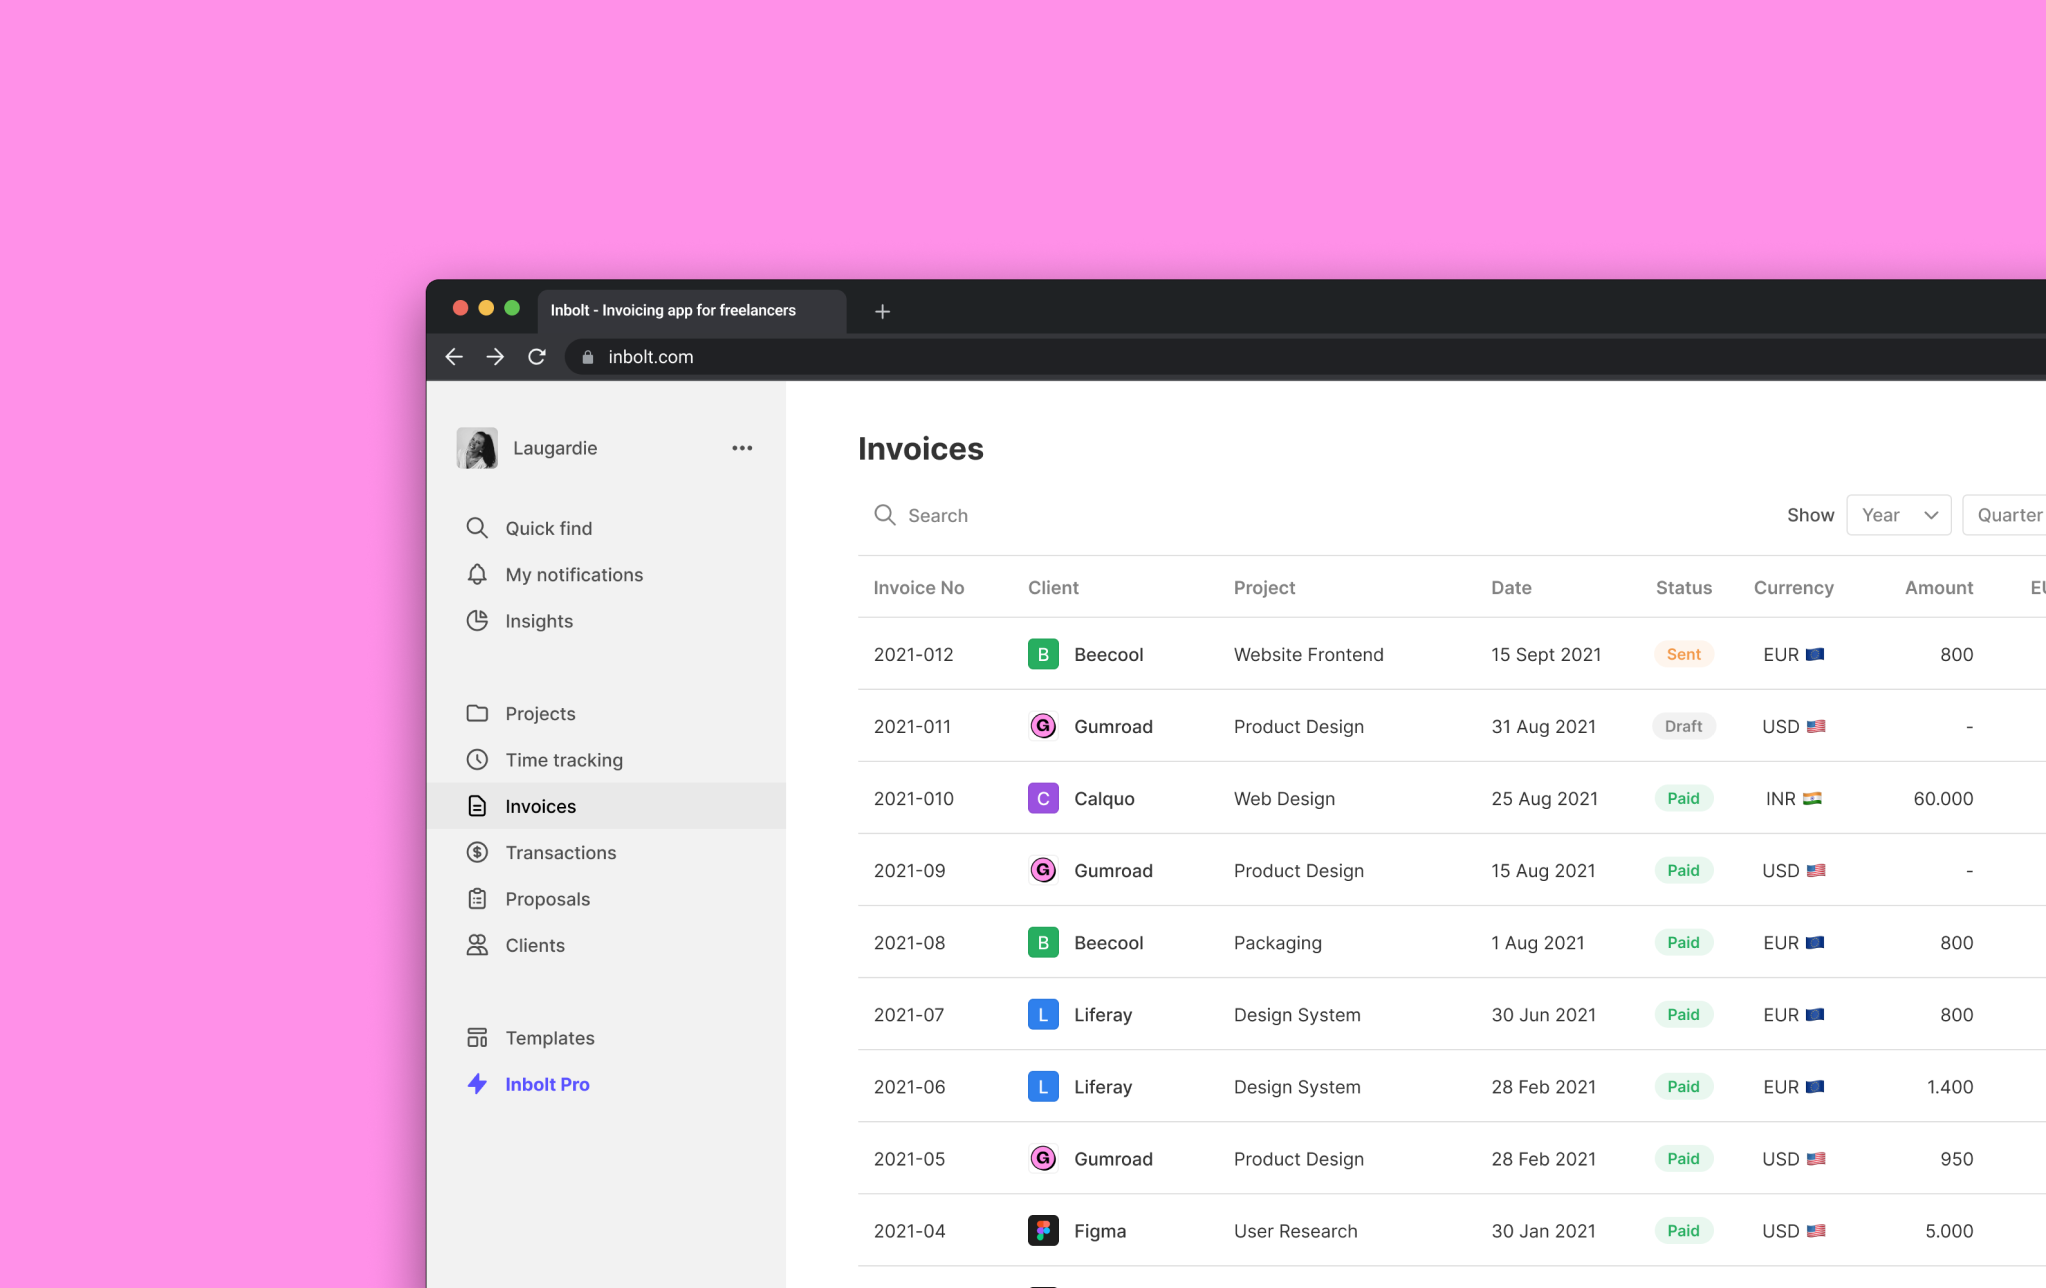The height and width of the screenshot is (1288, 2046).
Task: Click the Paid badge in row 2021-010
Action: tap(1684, 798)
